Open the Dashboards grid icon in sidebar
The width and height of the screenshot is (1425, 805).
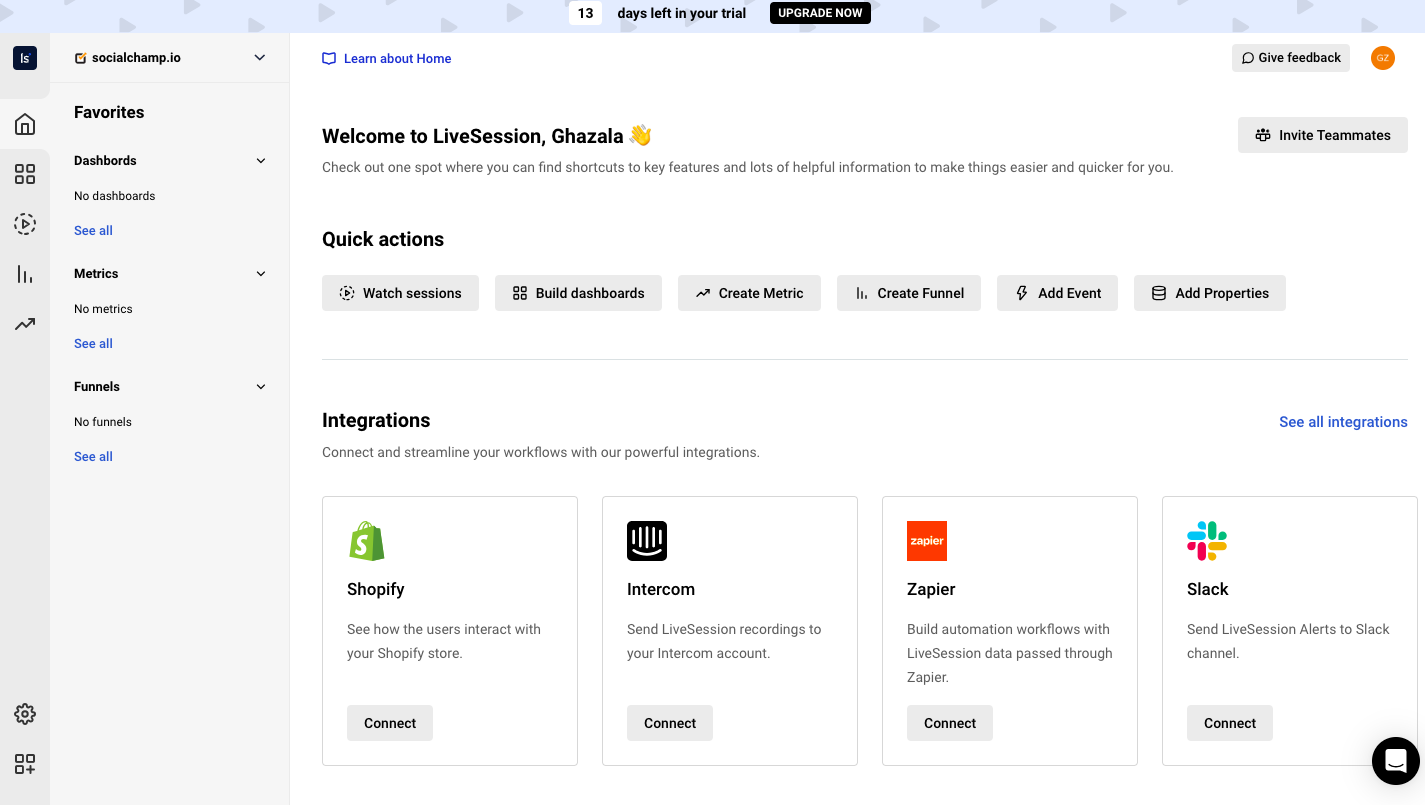pyautogui.click(x=25, y=174)
